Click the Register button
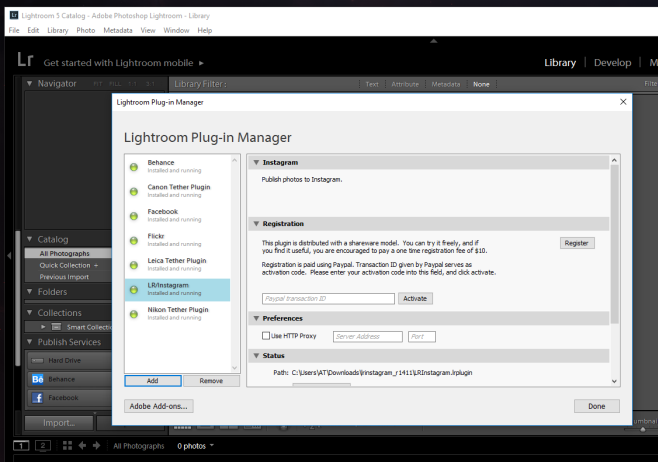Screen dimensions: 658x462 (577, 243)
